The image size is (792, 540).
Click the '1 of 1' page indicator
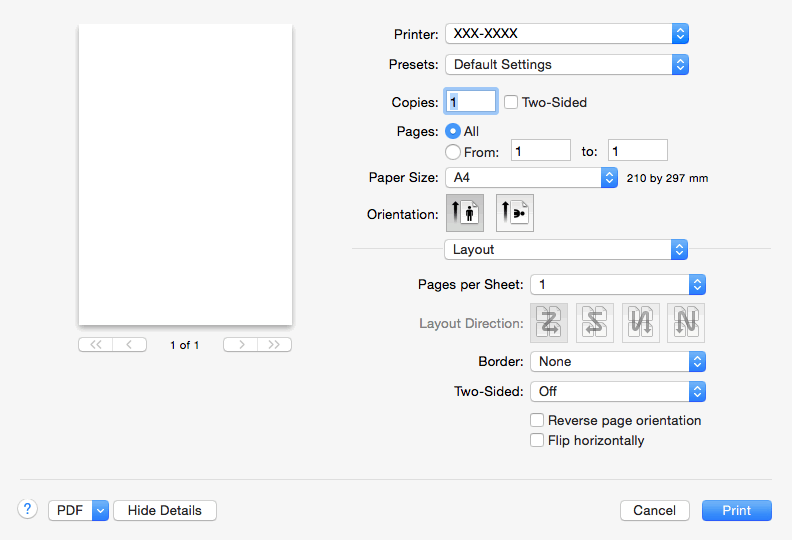184,345
